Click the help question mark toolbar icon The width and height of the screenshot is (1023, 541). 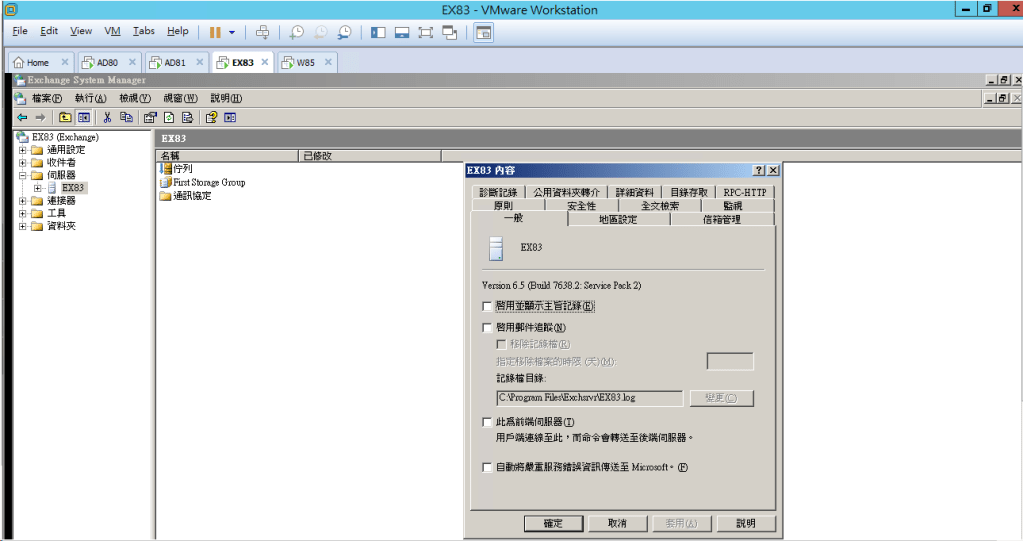click(x=211, y=117)
